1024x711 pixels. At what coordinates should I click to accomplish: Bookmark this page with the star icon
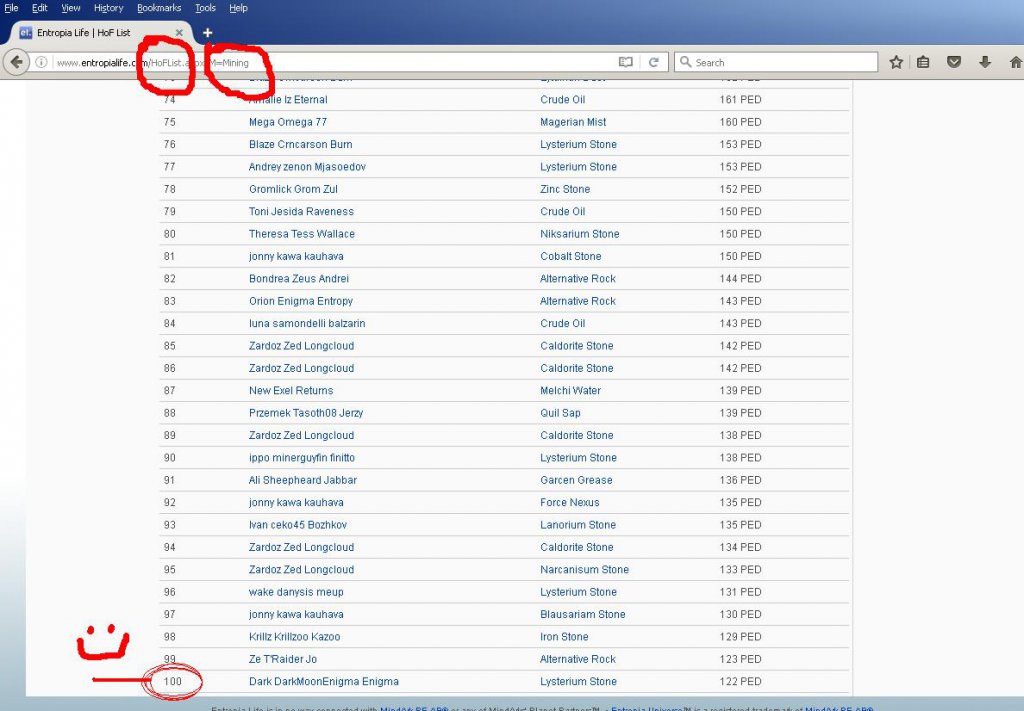point(896,62)
